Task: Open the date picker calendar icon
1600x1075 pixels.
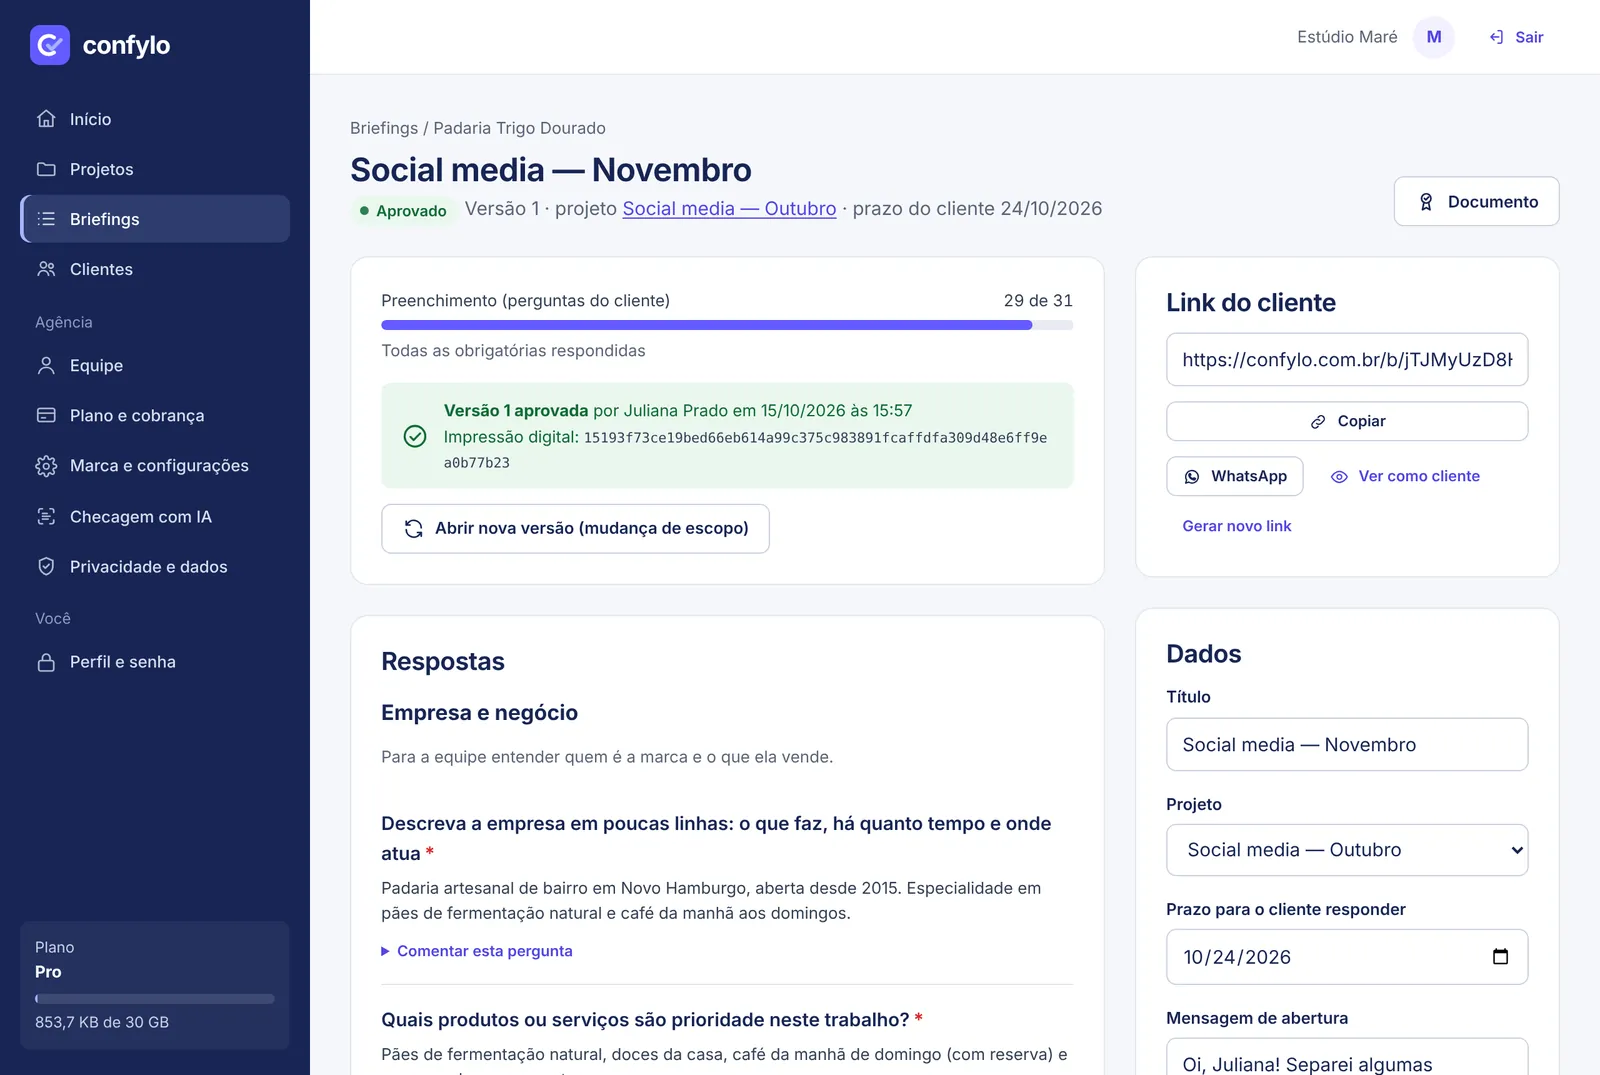Action: (x=1500, y=957)
